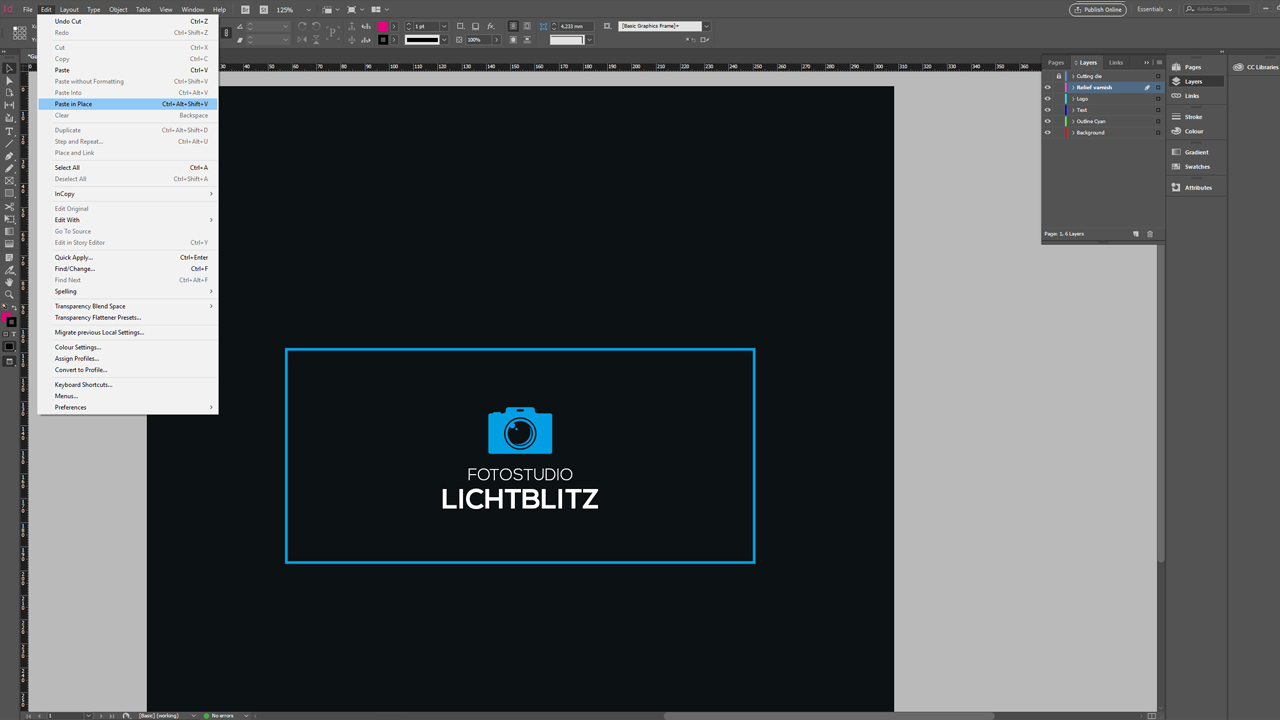Switch to the Pages tab
1280x720 pixels.
tap(1056, 63)
